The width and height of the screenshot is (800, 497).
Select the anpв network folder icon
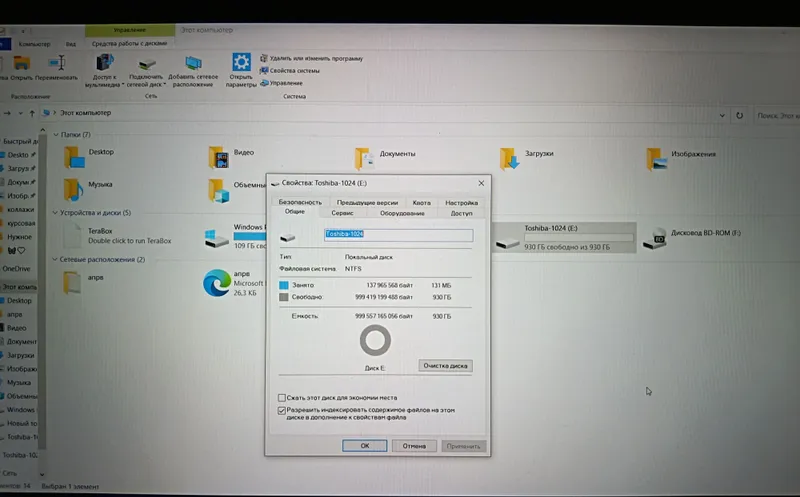pyautogui.click(x=72, y=282)
